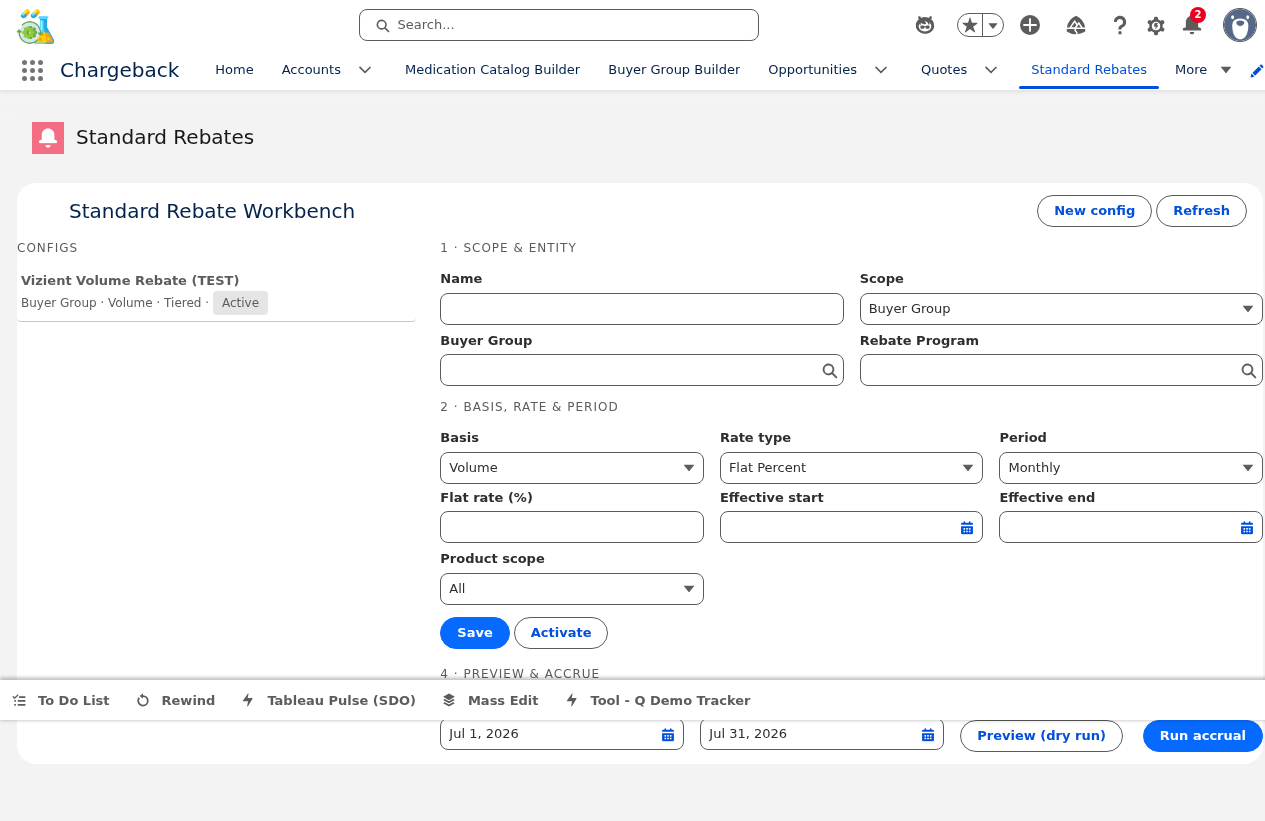Open the Accounts tab
This screenshot has height=821, width=1265.
pyautogui.click(x=311, y=70)
